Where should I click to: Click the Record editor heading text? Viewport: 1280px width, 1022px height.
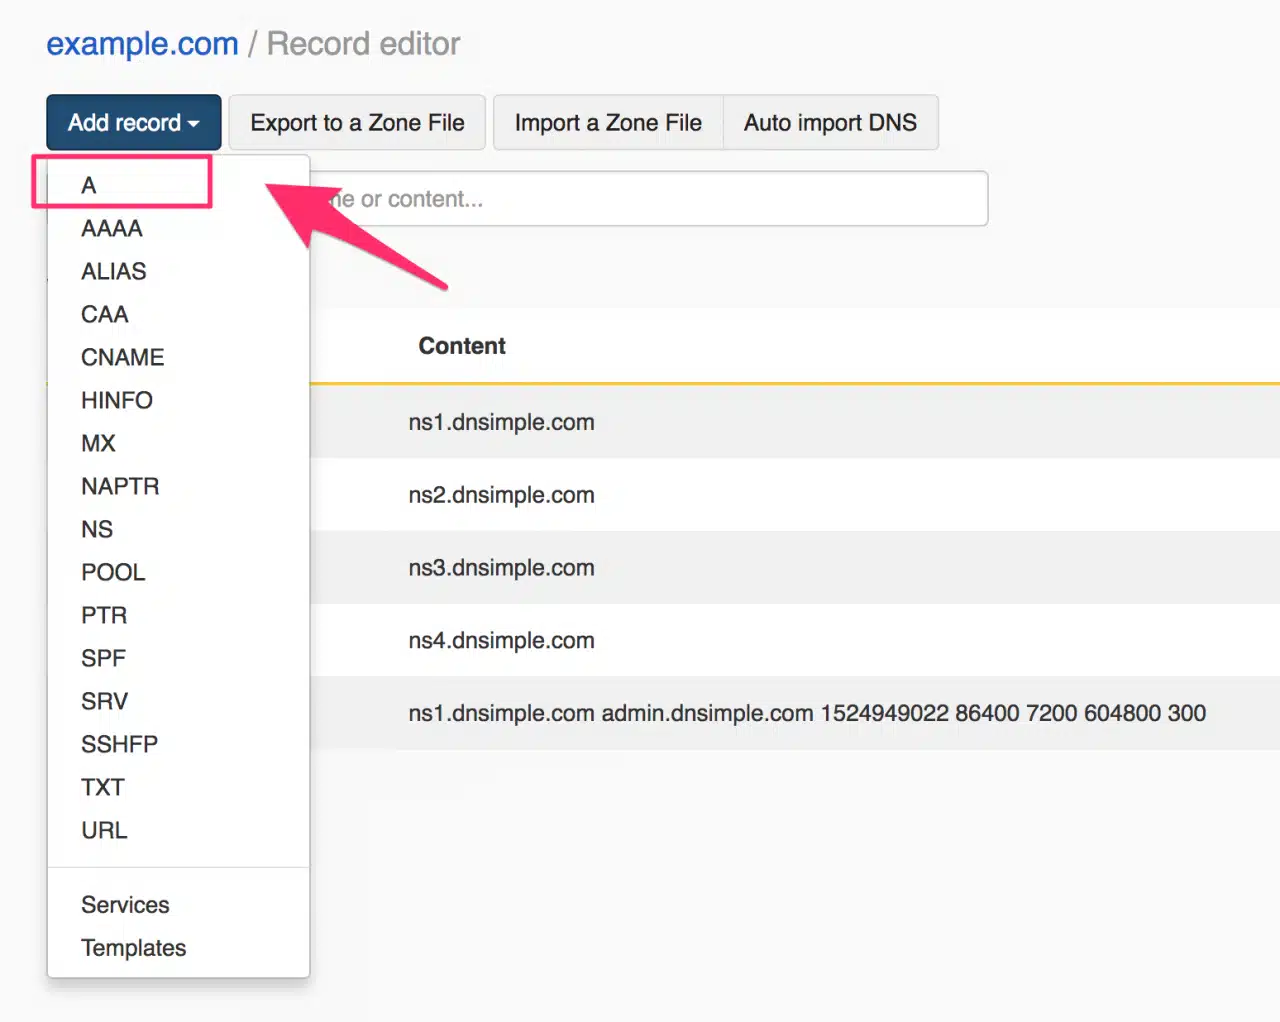[x=363, y=44]
